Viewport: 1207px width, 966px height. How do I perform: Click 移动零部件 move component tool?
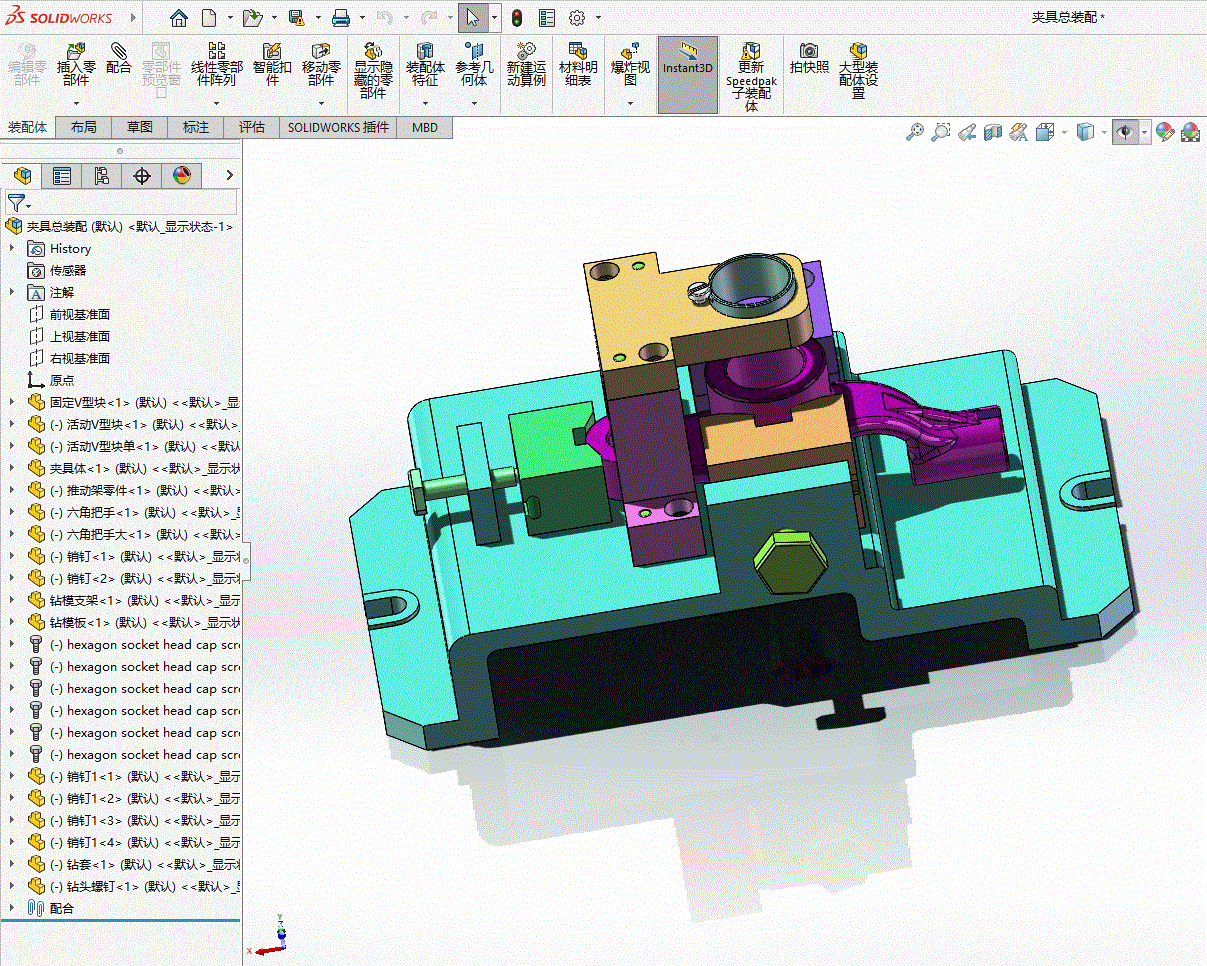click(x=321, y=65)
